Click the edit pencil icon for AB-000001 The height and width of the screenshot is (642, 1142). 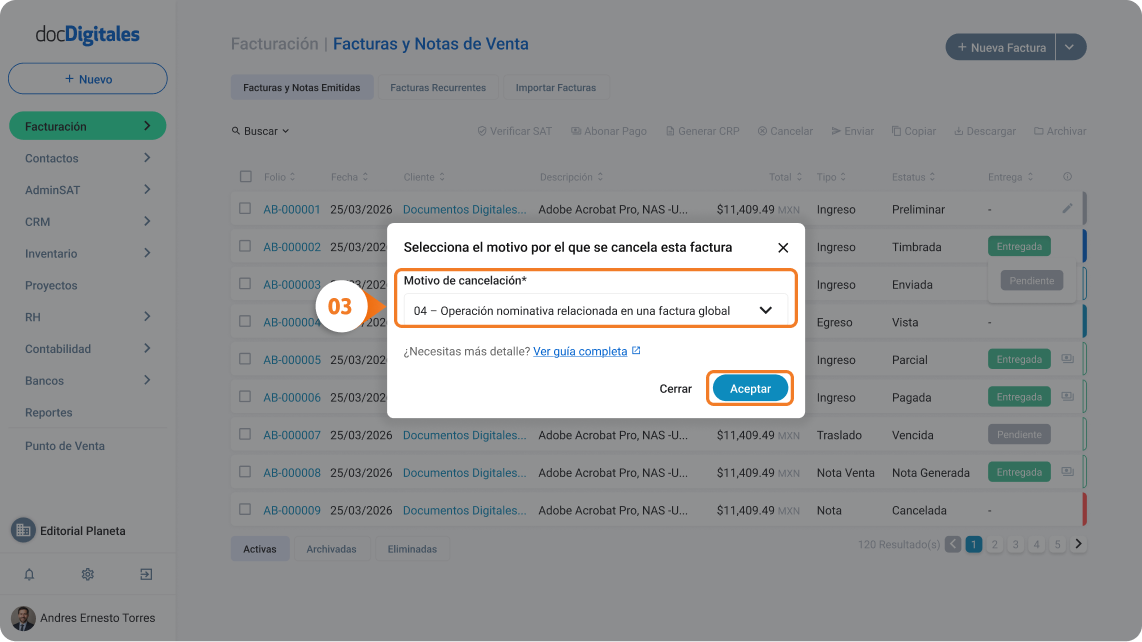tap(1067, 208)
